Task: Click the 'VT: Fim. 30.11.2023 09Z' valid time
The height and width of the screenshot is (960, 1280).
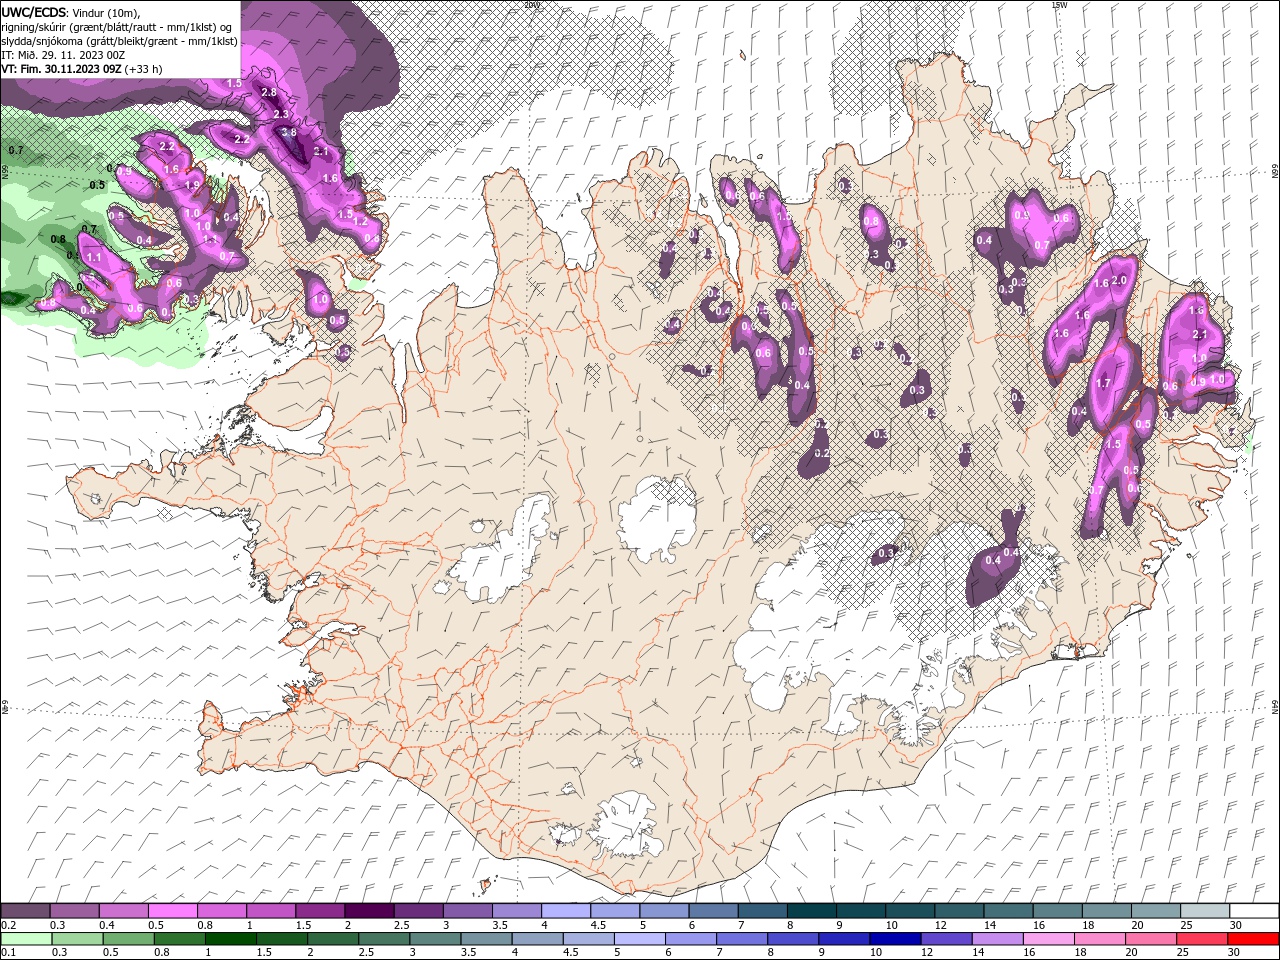Action: click(61, 69)
